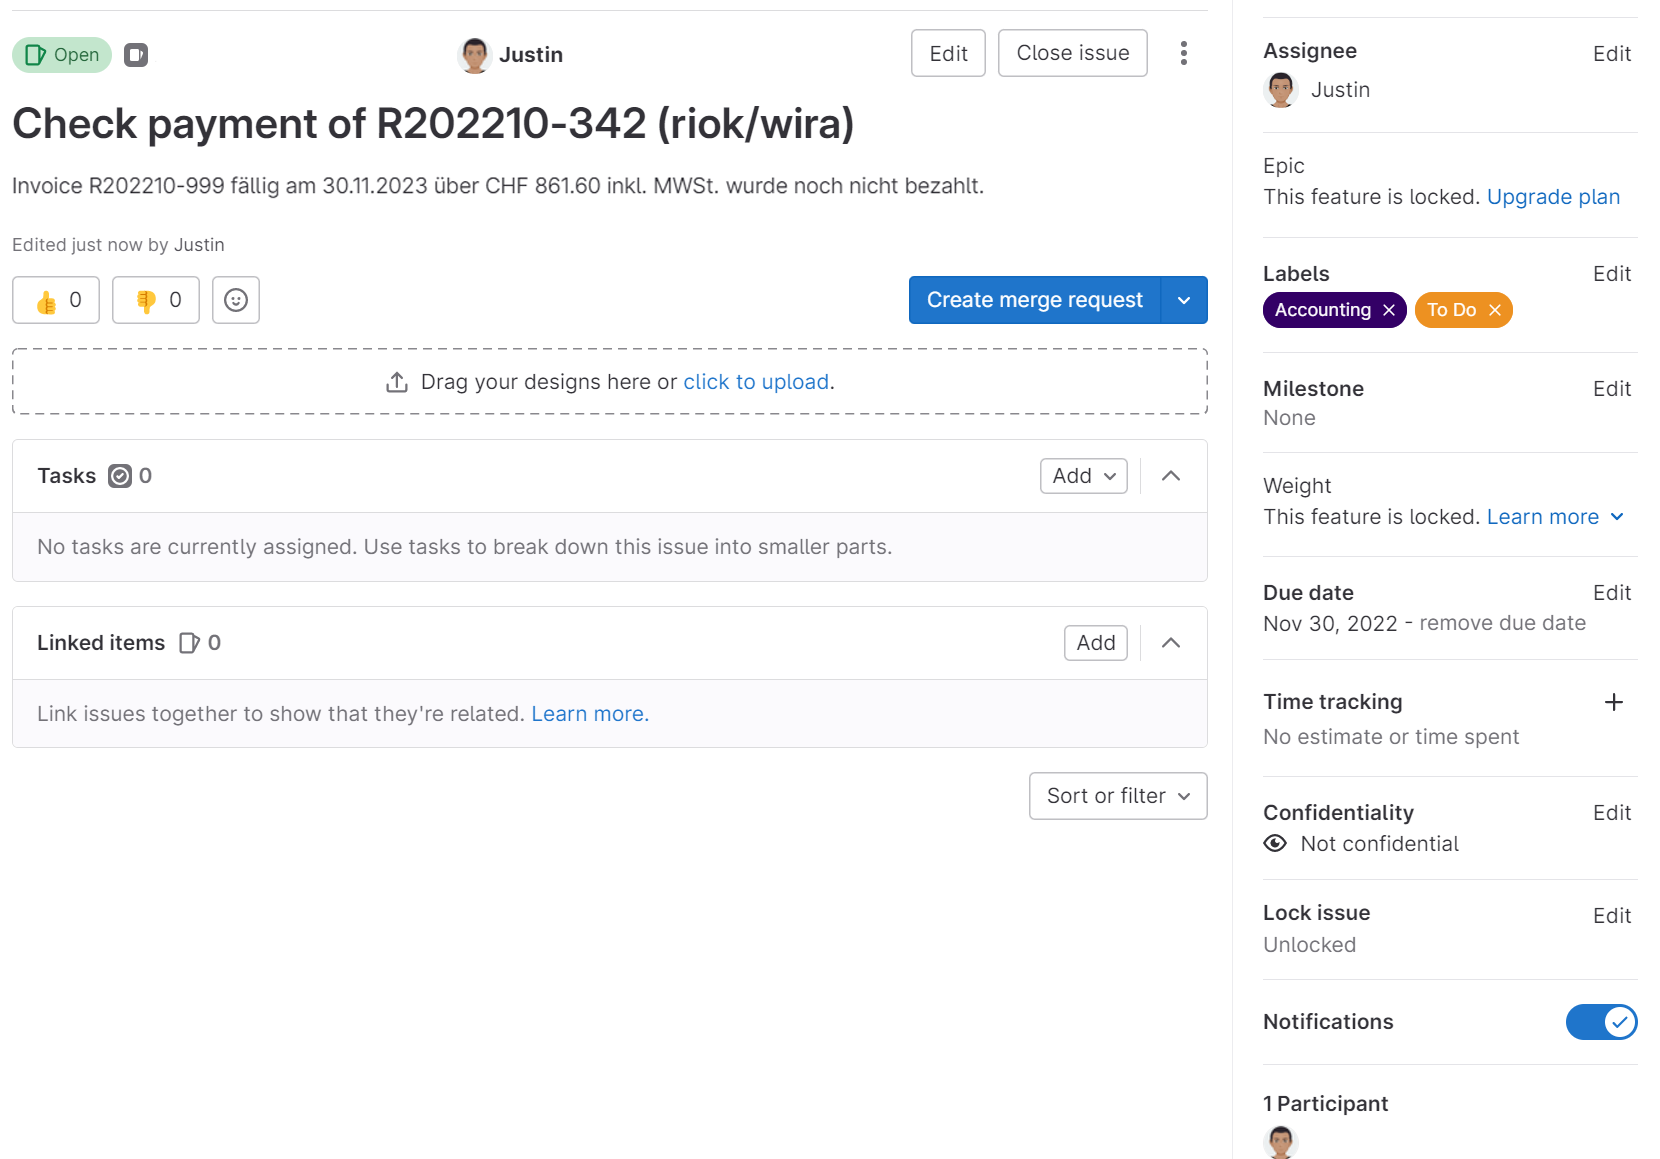Collapse the Linked items section

[x=1171, y=643]
